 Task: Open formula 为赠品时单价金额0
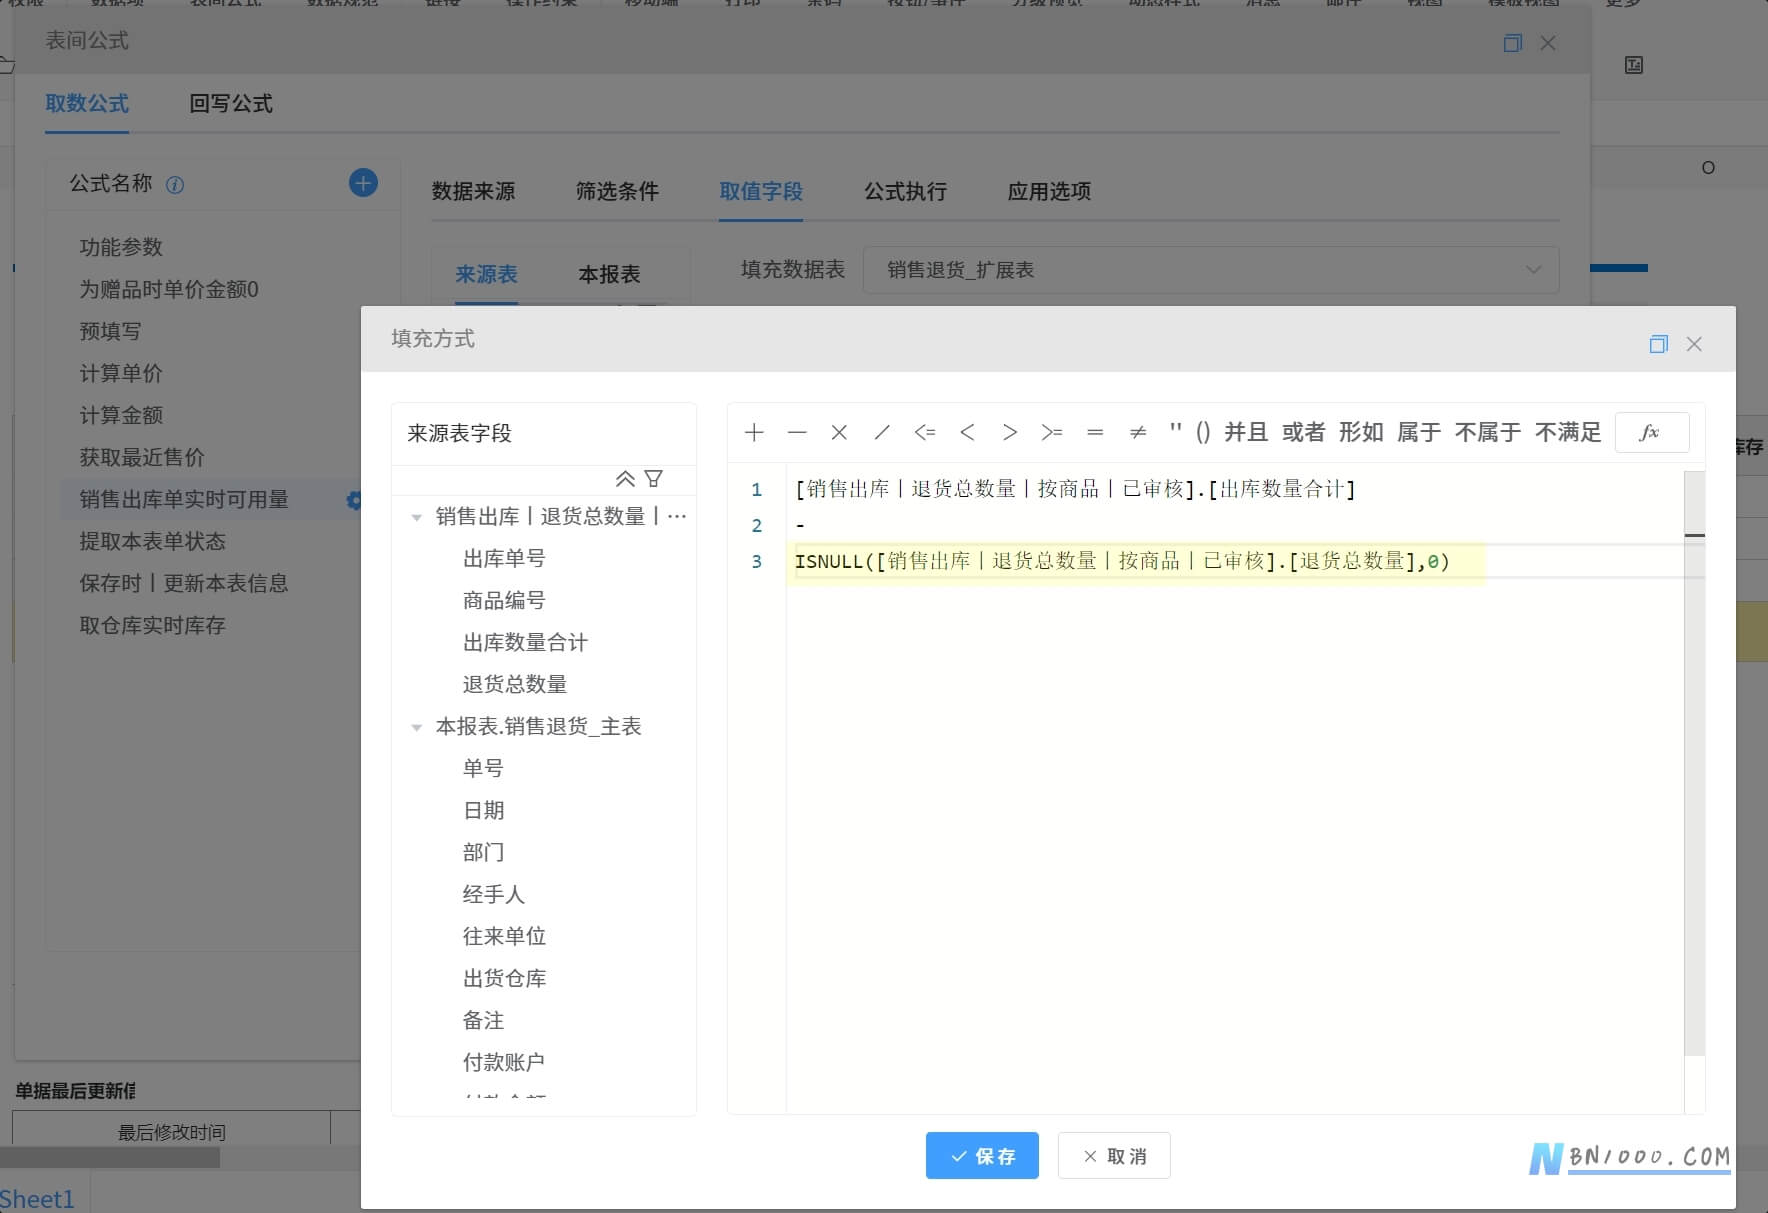(x=169, y=289)
